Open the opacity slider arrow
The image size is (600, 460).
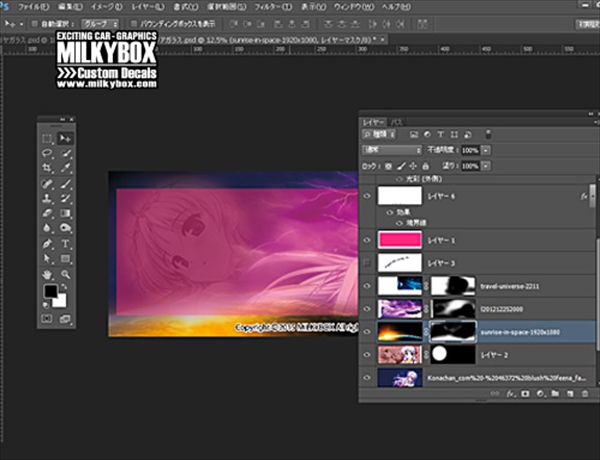pyautogui.click(x=486, y=150)
